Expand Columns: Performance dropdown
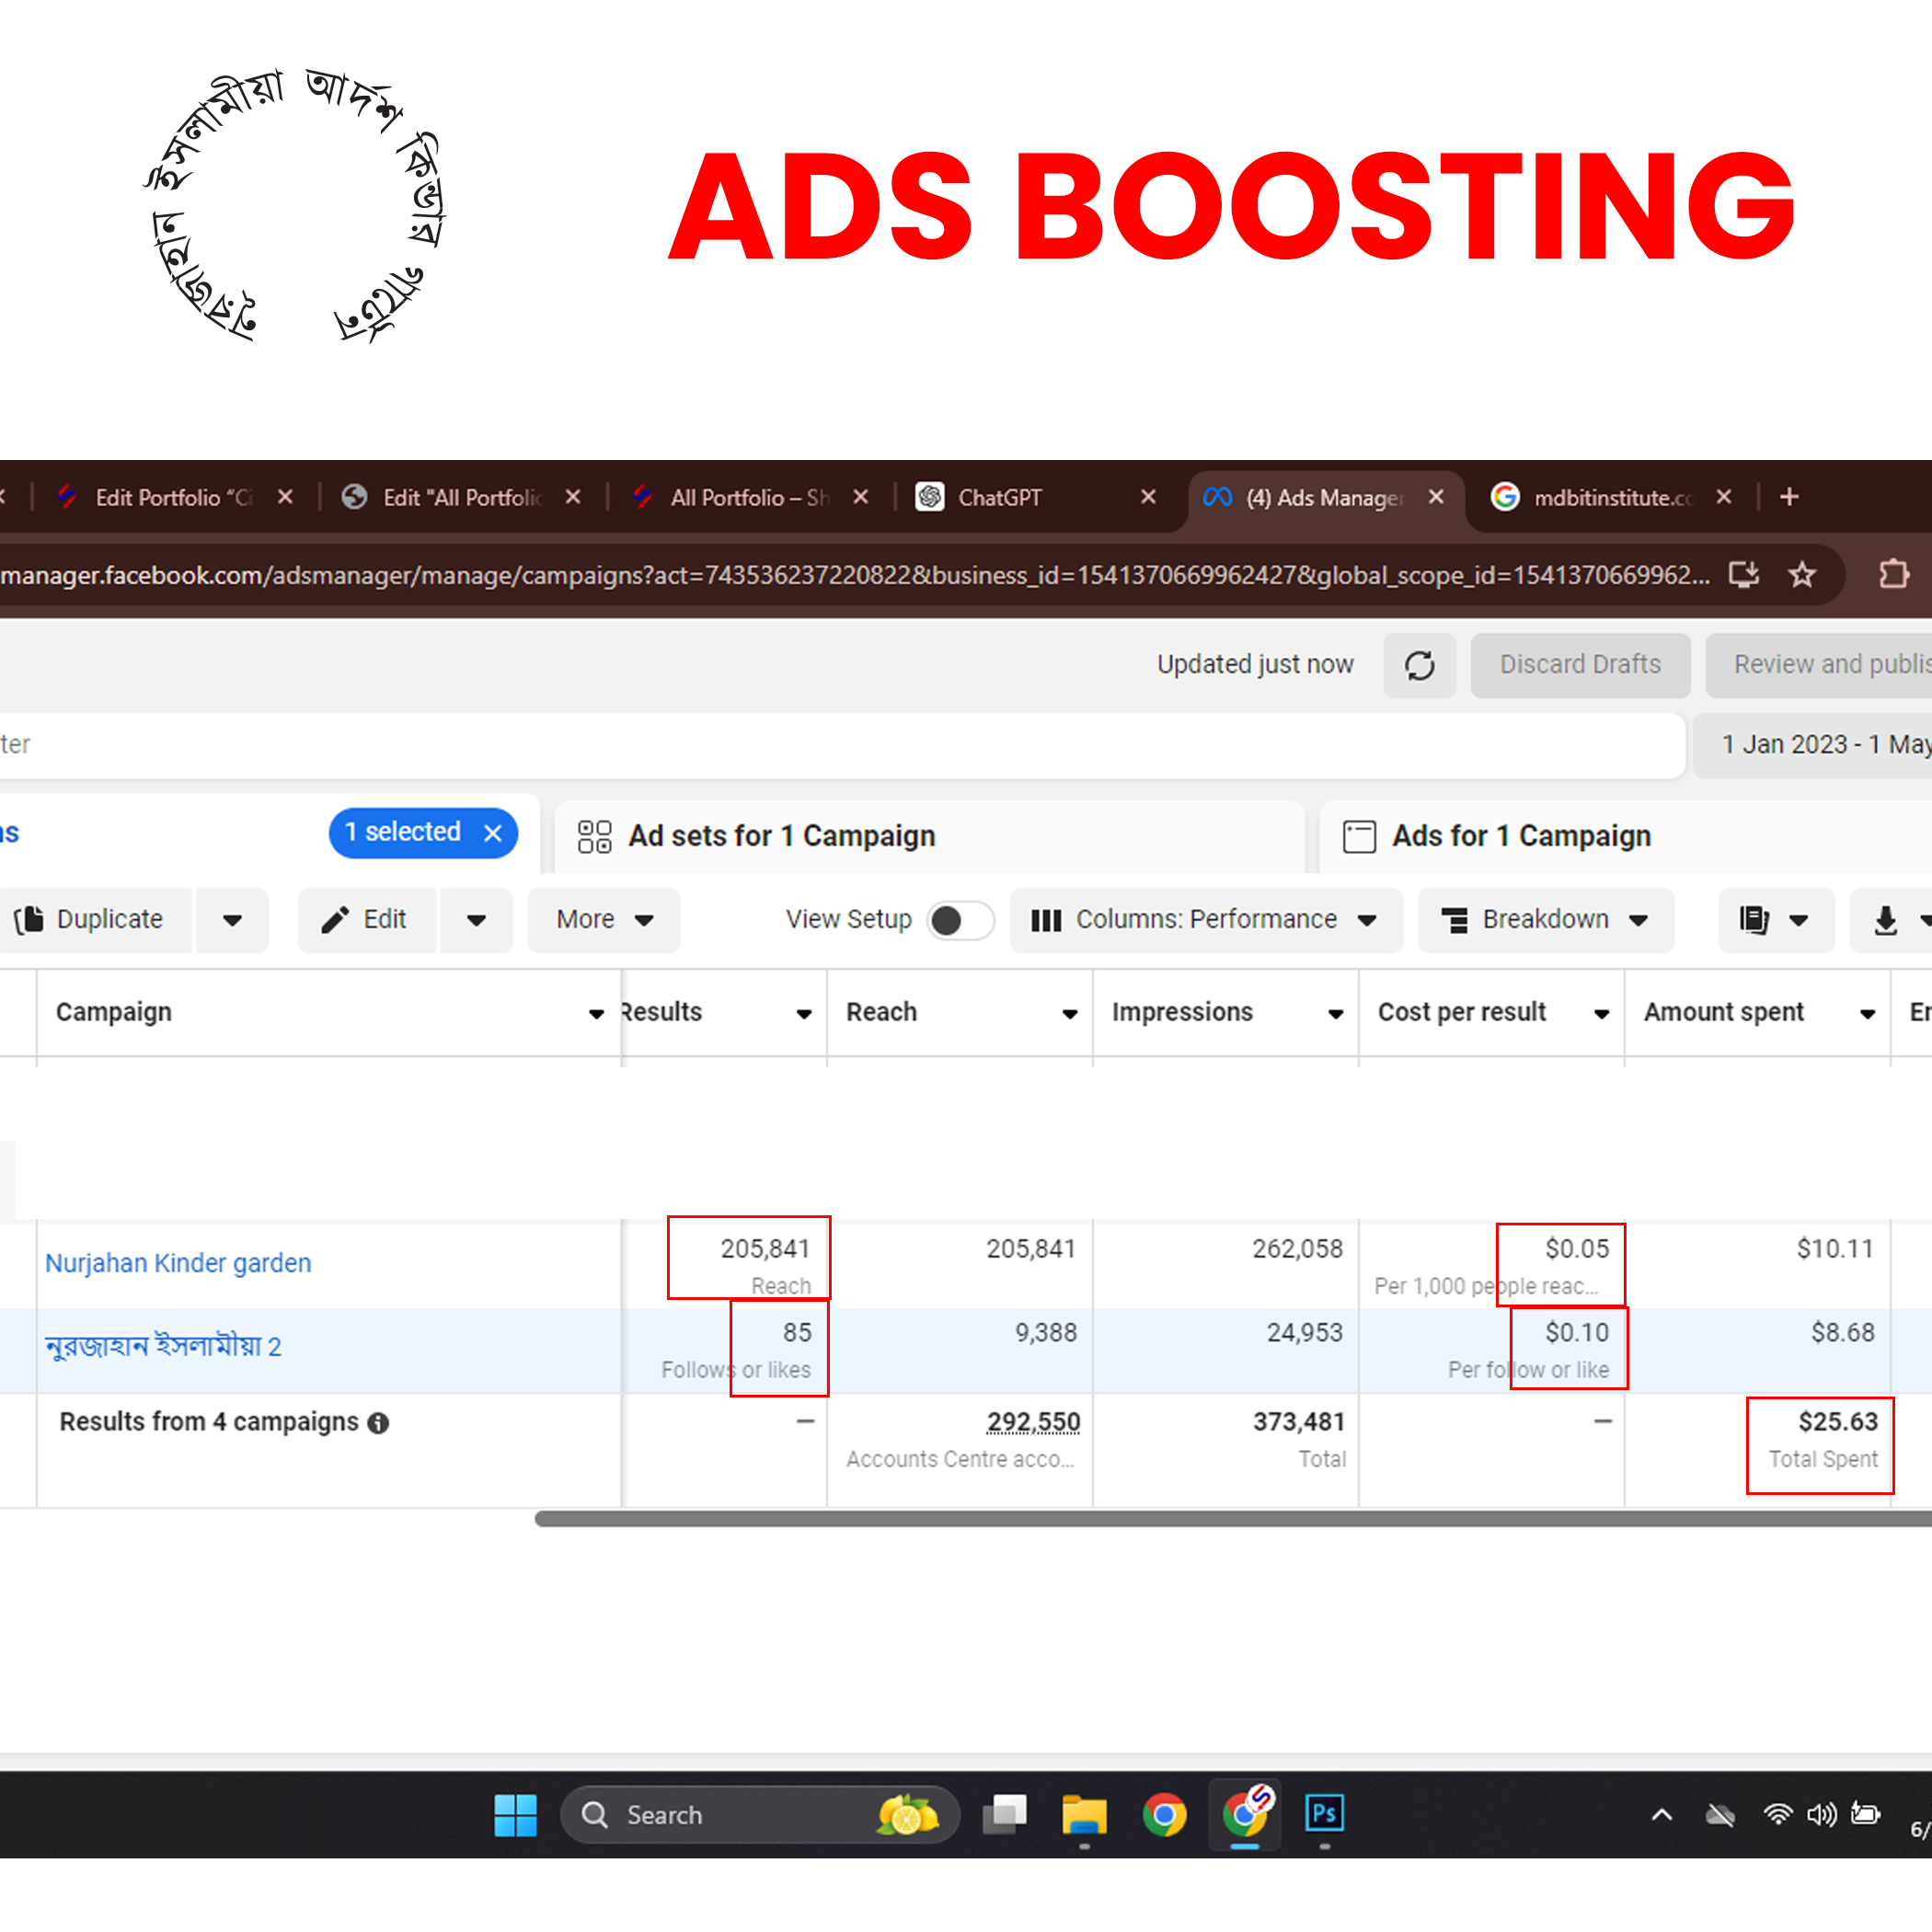The width and height of the screenshot is (1932, 1932). tap(1205, 920)
